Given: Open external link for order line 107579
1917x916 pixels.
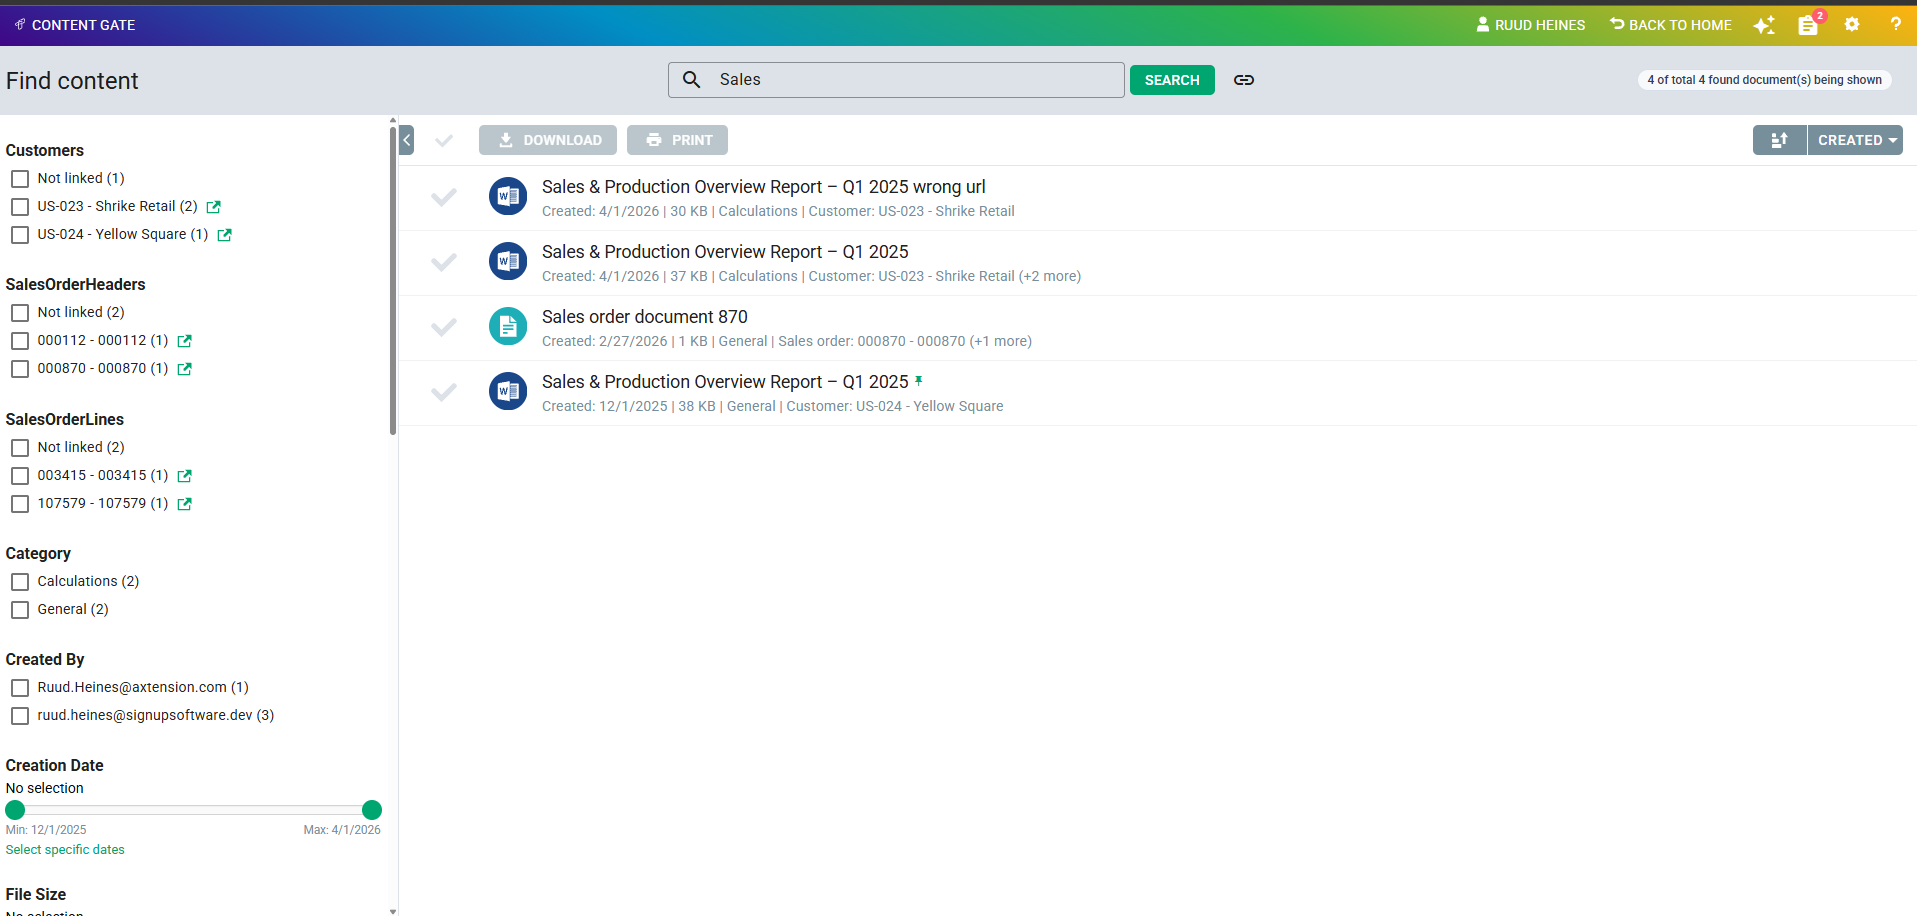Looking at the screenshot, I should pos(185,504).
